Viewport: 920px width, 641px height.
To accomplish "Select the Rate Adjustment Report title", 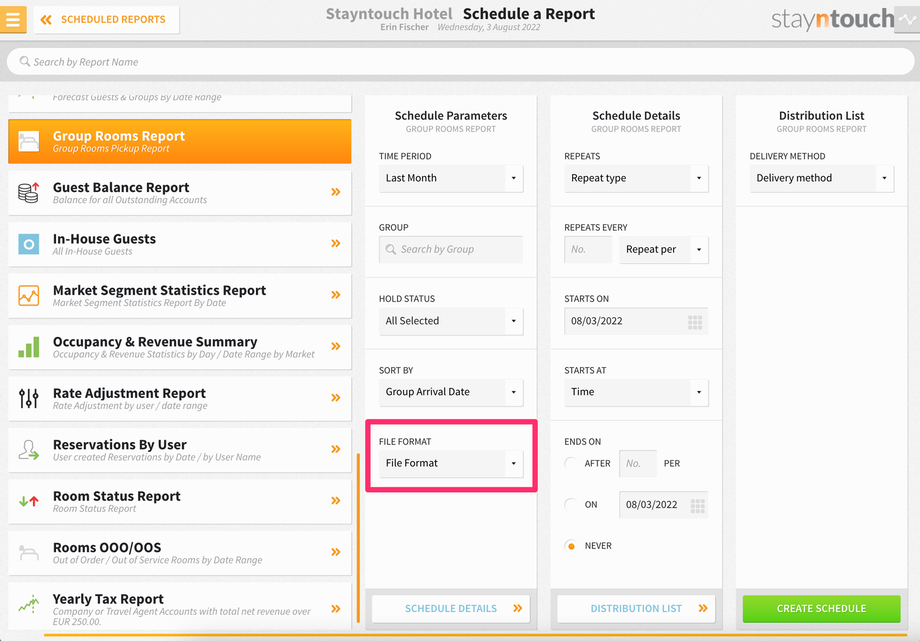I will click(x=129, y=393).
